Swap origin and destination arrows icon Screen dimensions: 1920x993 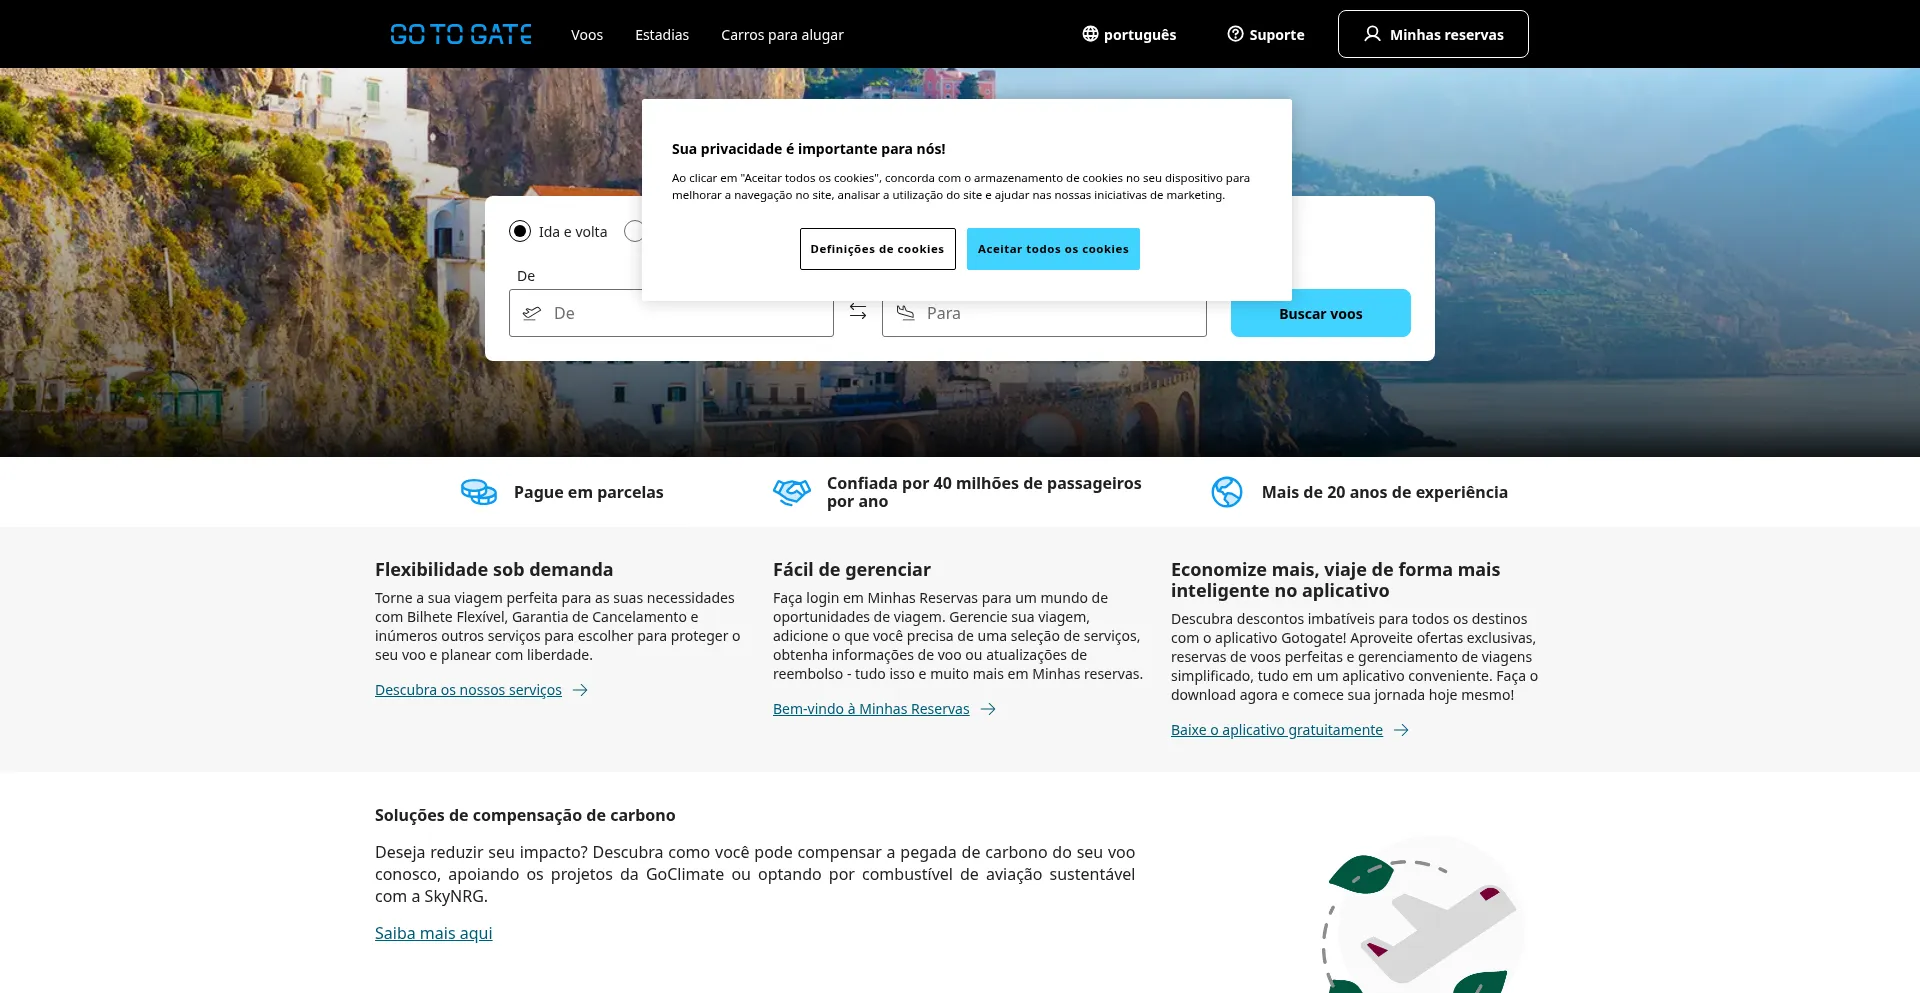pyautogui.click(x=858, y=312)
